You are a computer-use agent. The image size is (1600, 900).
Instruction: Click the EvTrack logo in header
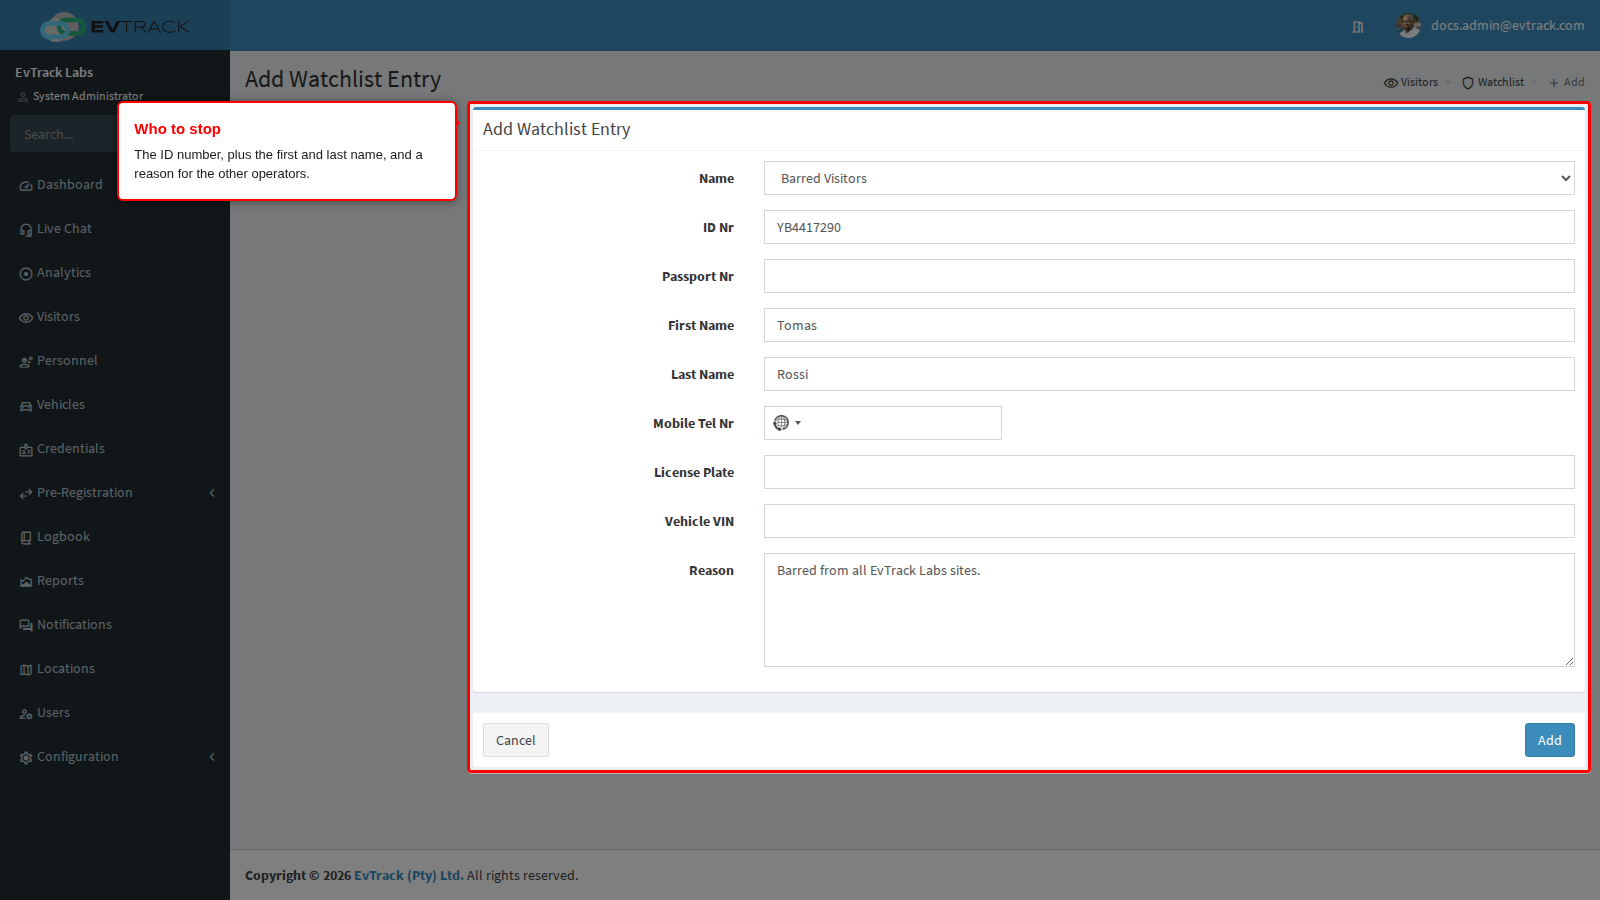pyautogui.click(x=115, y=26)
